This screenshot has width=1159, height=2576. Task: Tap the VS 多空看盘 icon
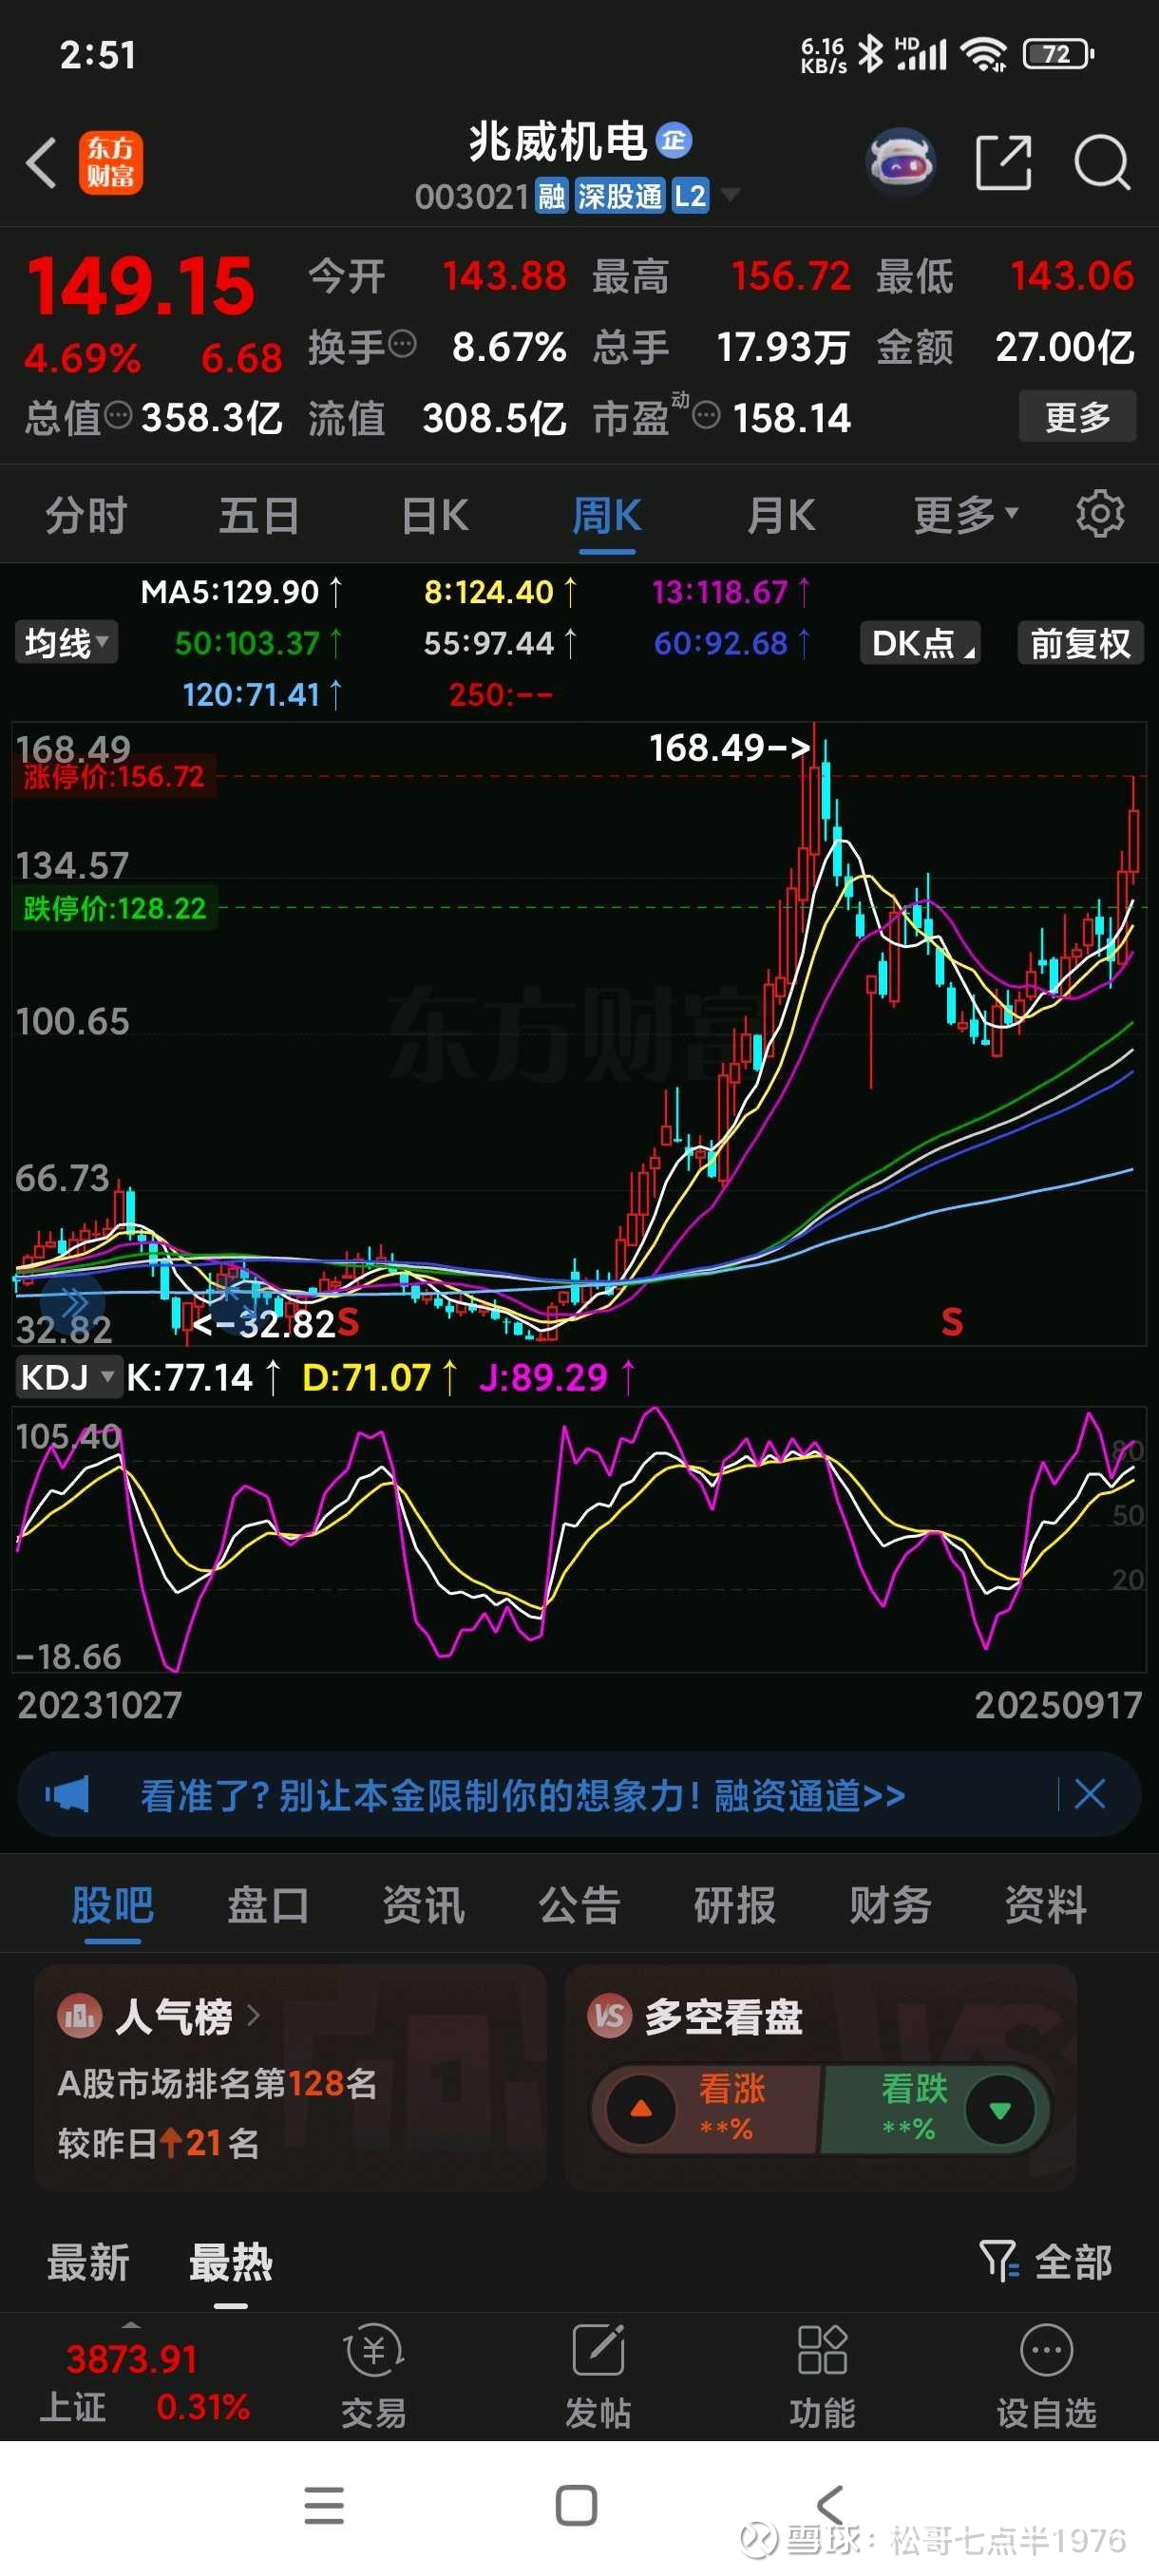pos(610,2016)
